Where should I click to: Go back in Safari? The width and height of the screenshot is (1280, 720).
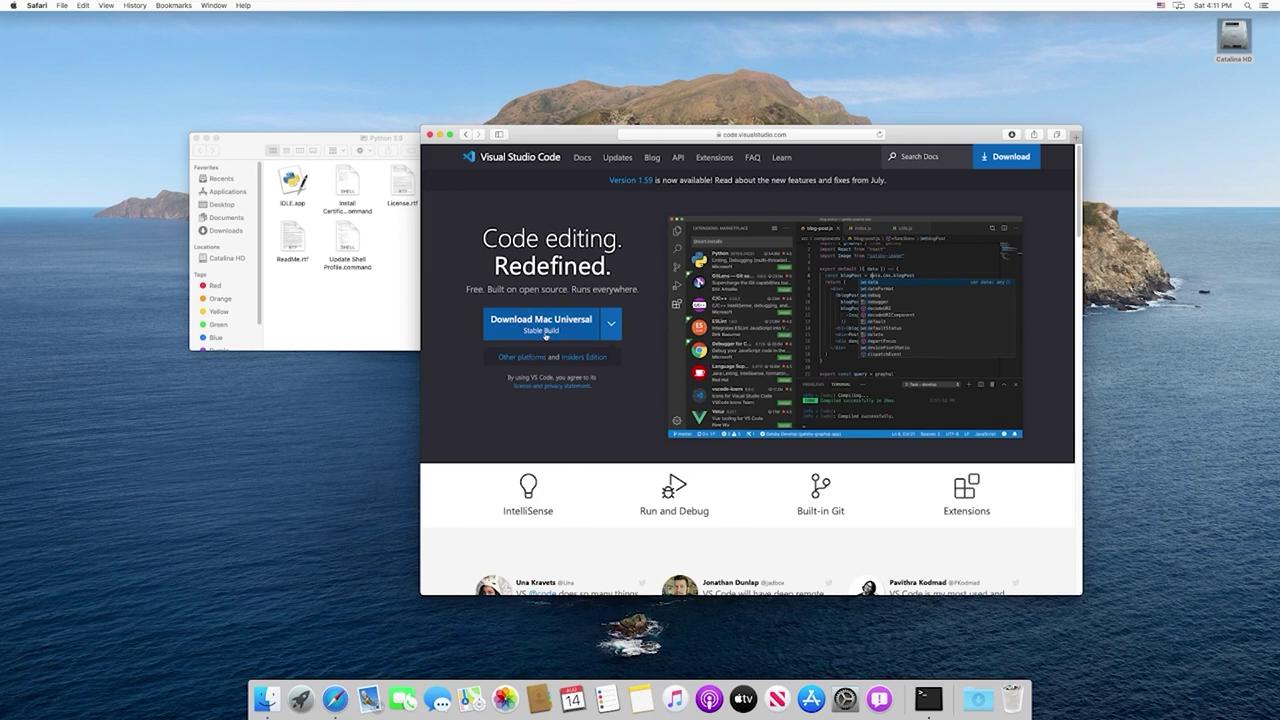466,134
